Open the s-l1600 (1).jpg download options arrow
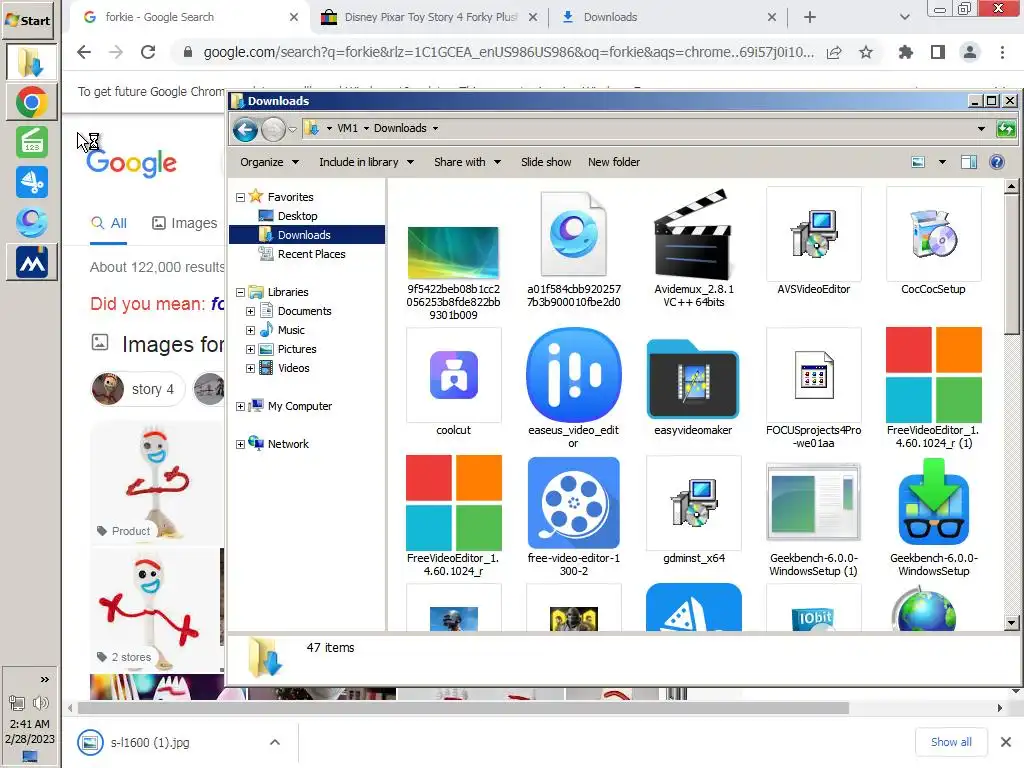 [x=275, y=742]
